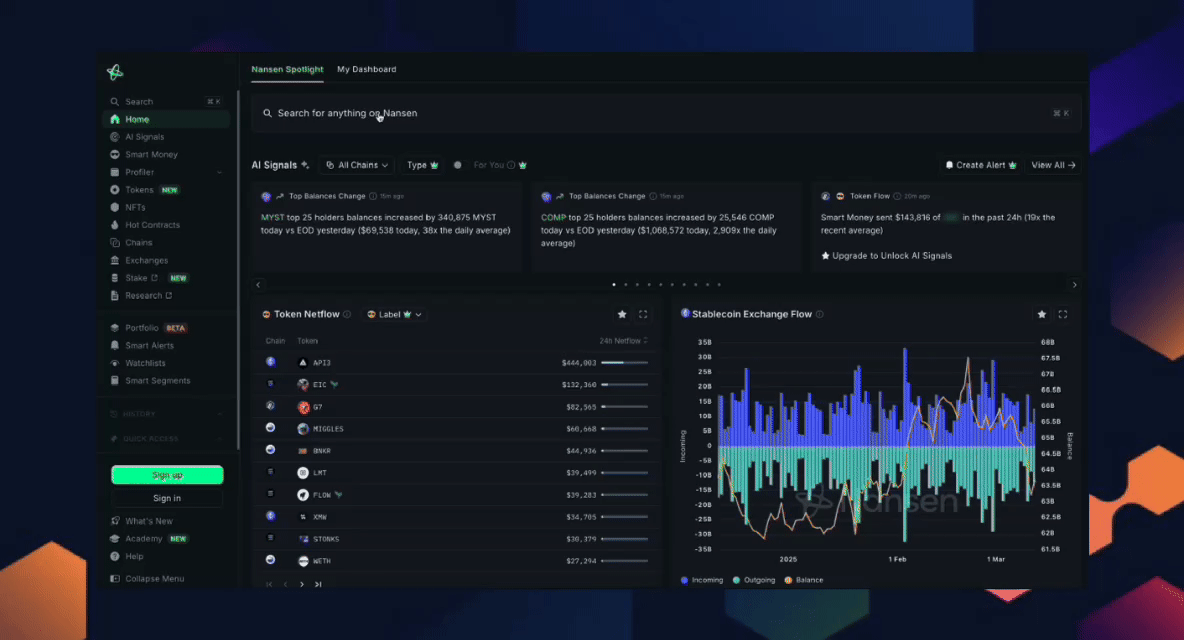Switch to the My Dashboard tab
This screenshot has width=1184, height=640.
[366, 70]
